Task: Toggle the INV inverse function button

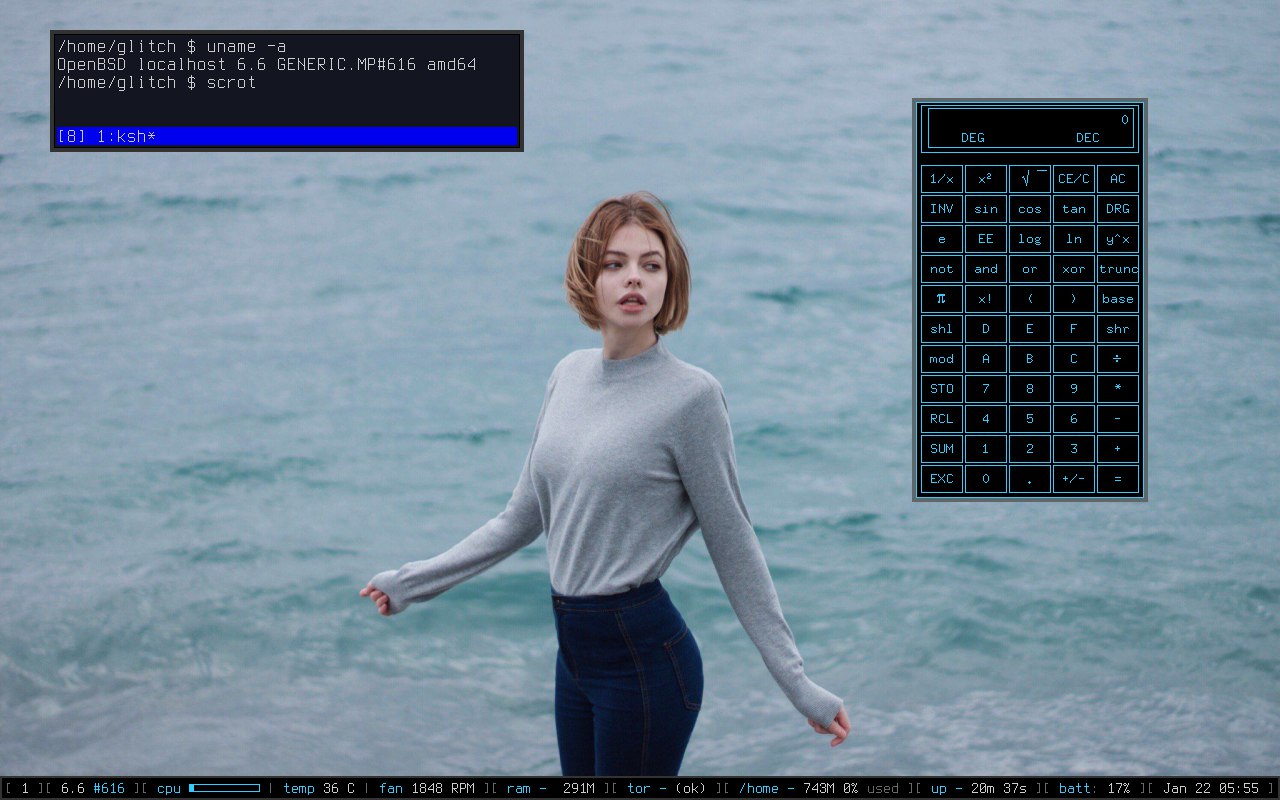Action: 942,209
